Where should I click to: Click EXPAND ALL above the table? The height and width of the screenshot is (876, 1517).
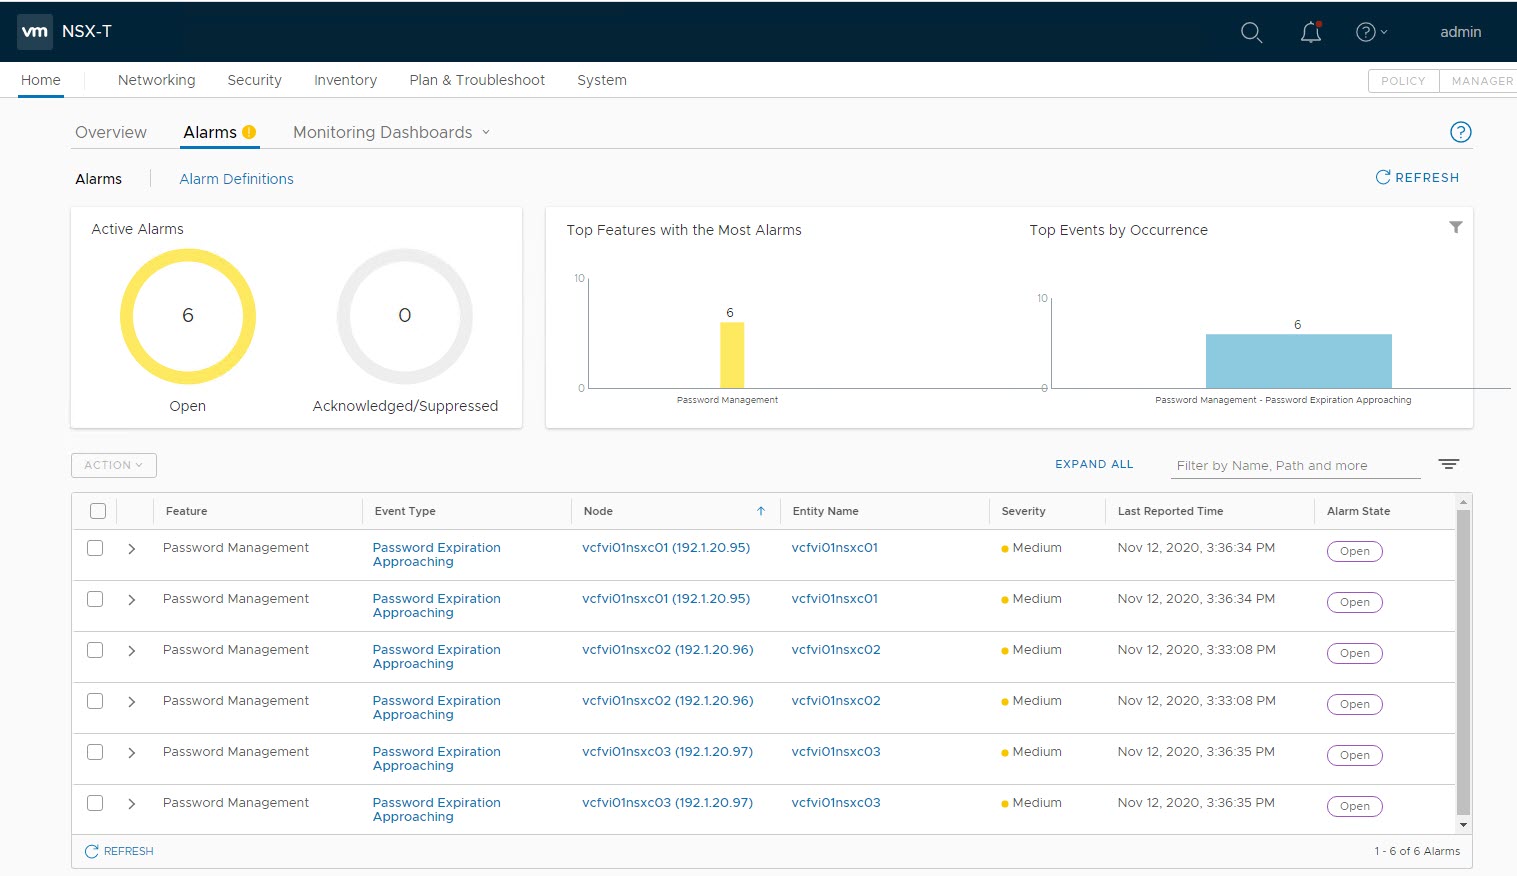coord(1094,464)
